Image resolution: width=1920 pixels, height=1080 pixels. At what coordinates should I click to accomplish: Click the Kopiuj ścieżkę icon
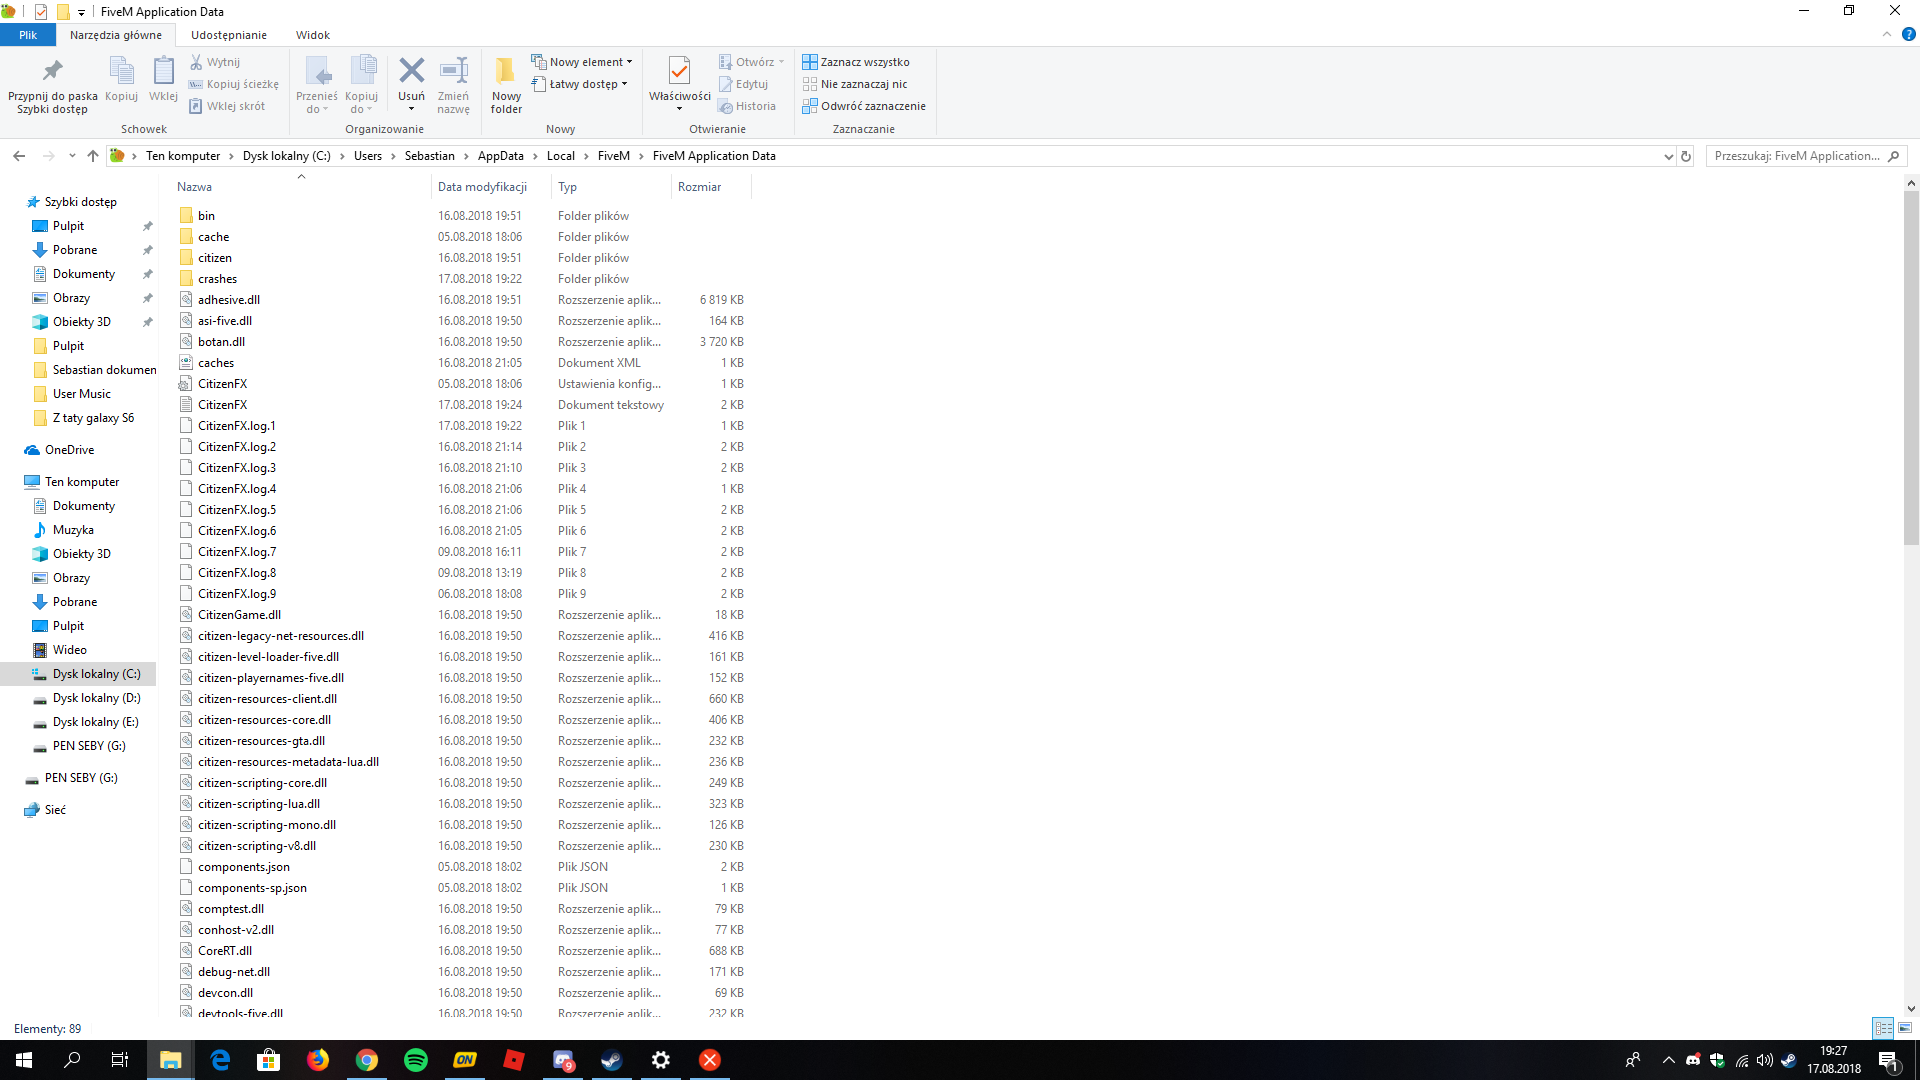234,84
